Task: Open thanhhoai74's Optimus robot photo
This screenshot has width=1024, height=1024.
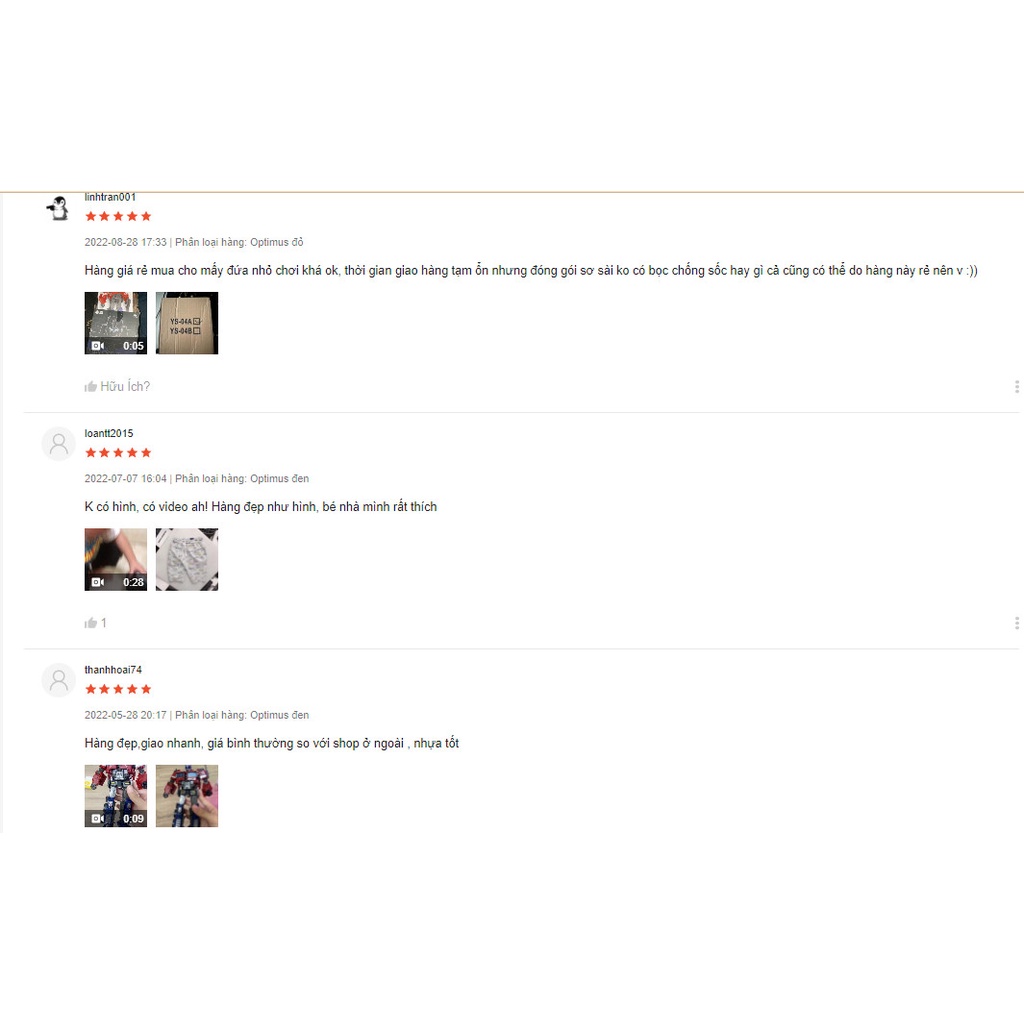Action: pyautogui.click(x=187, y=796)
